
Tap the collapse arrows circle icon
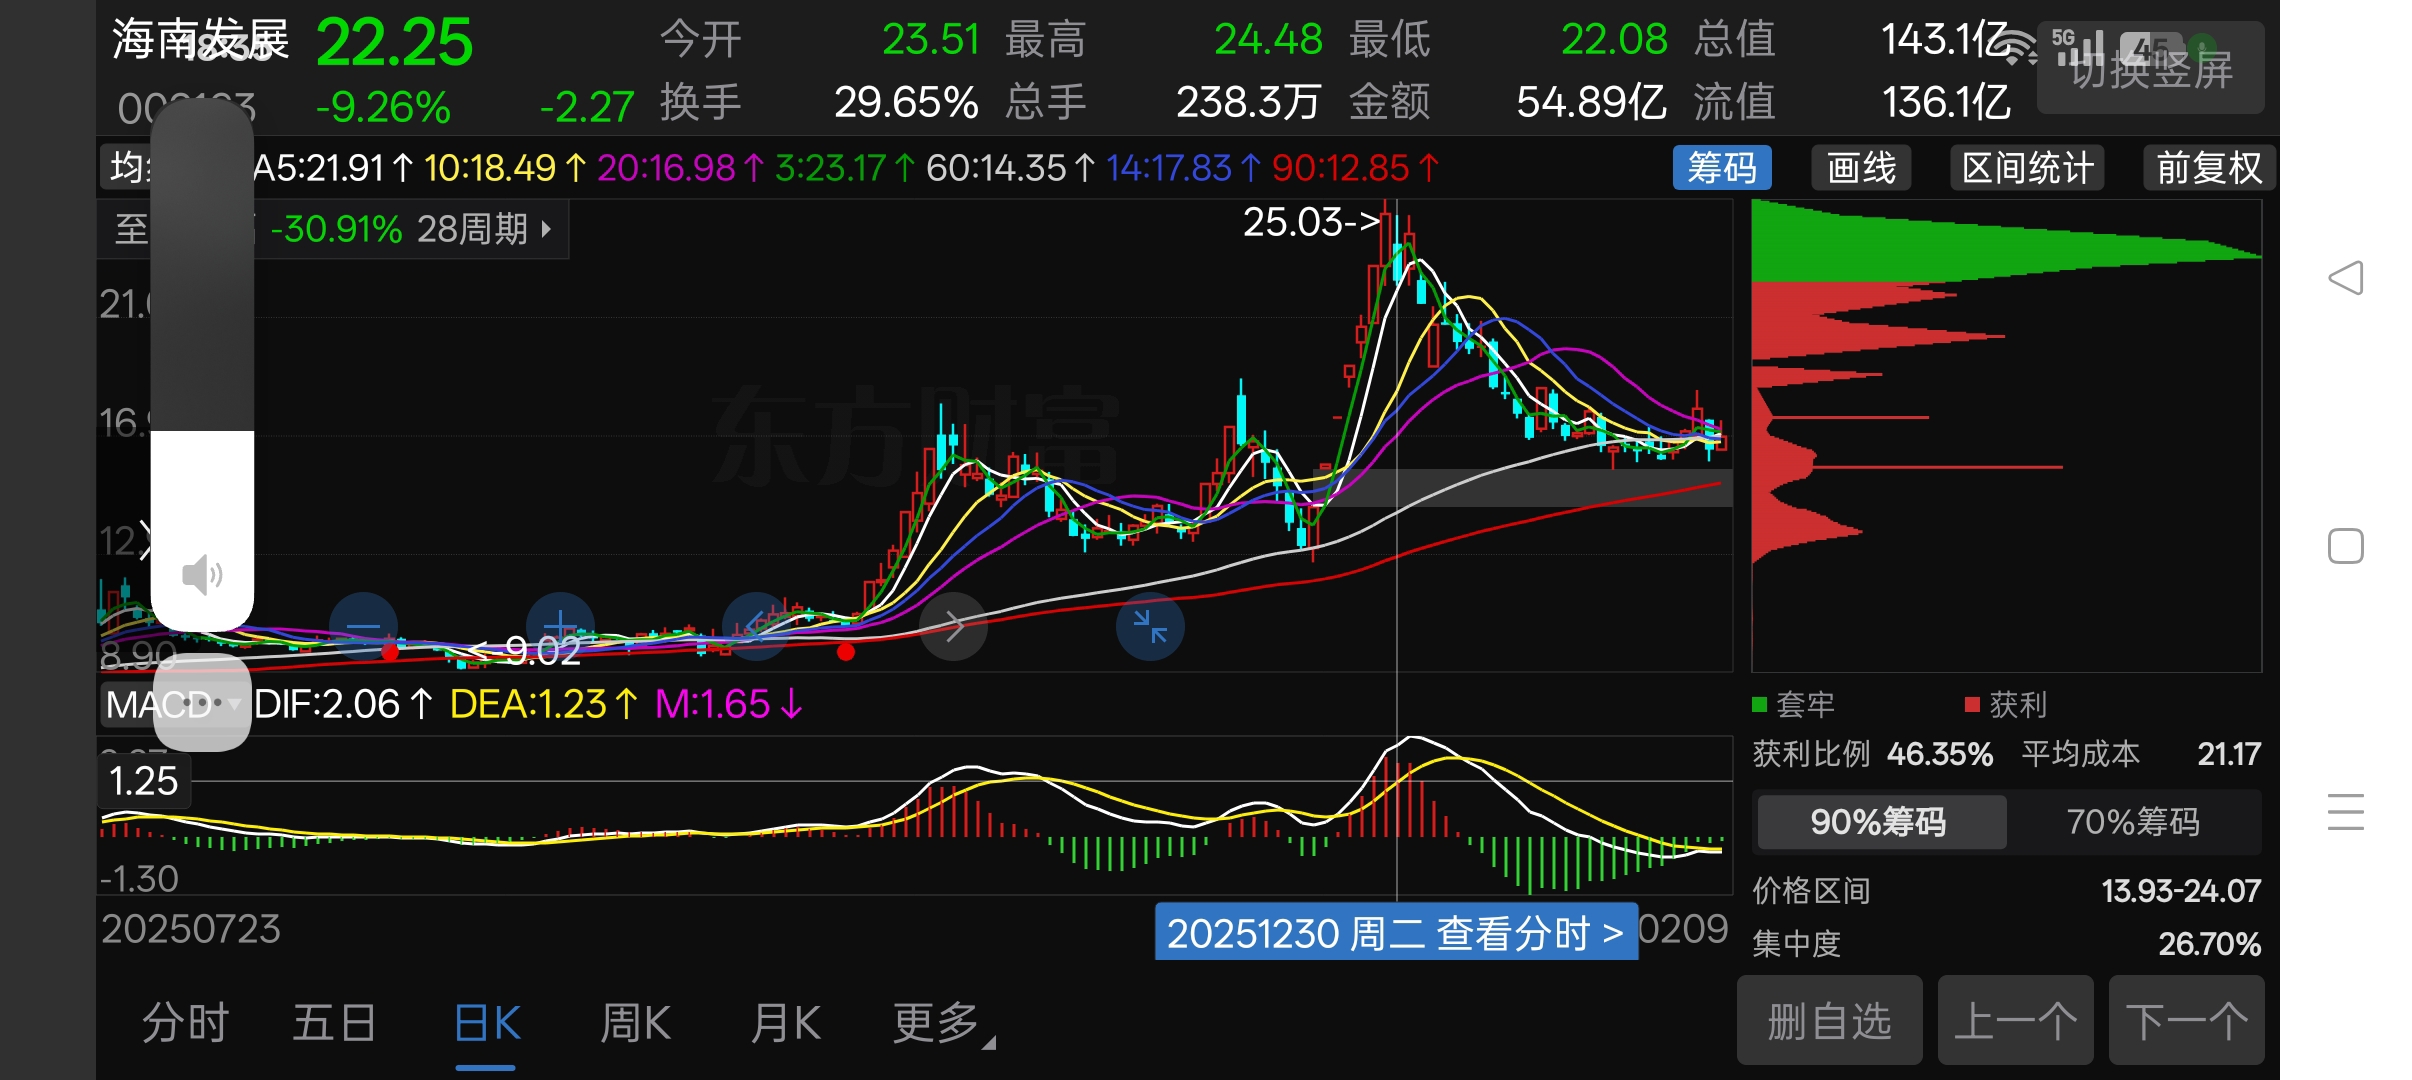[1150, 627]
